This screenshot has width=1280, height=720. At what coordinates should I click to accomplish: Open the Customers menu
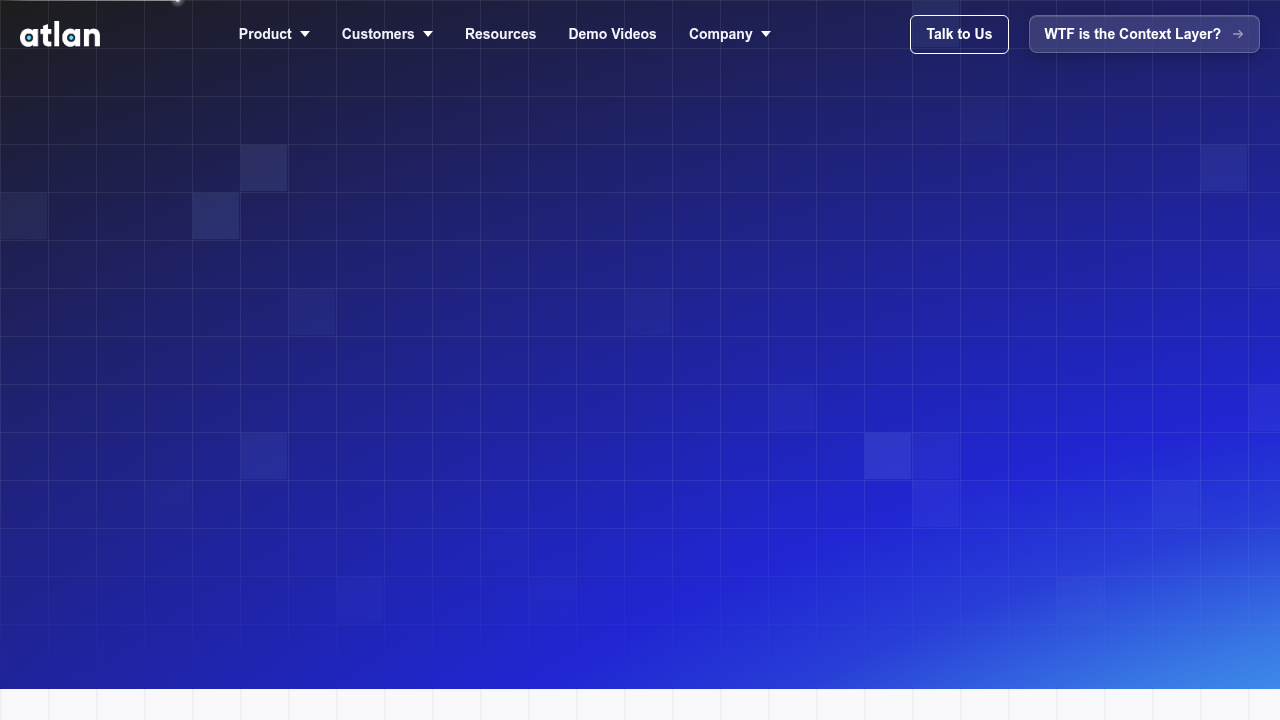[378, 34]
